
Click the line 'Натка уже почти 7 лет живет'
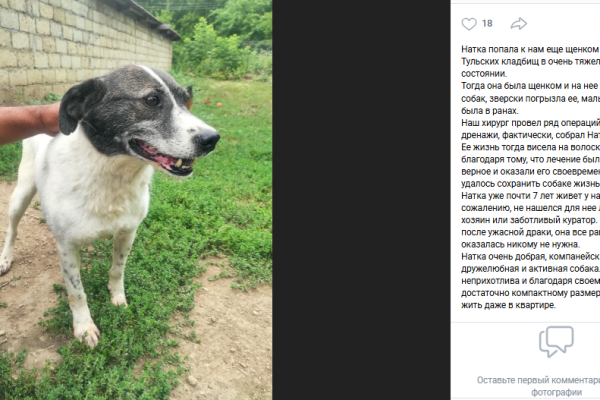click(x=530, y=196)
